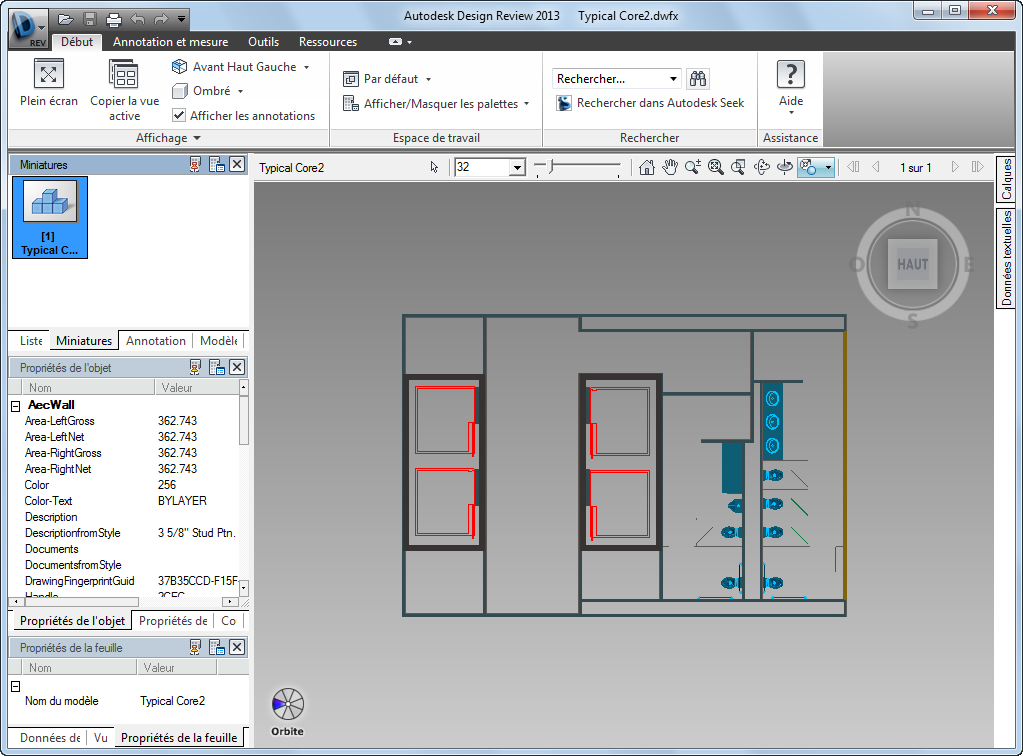The height and width of the screenshot is (756, 1023).
Task: Click the binoculars search icon
Action: pyautogui.click(x=698, y=79)
